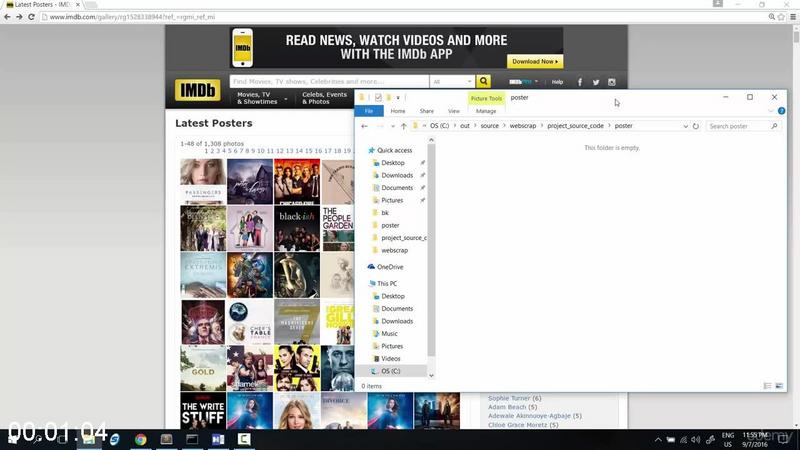Click the IMDb logo on the web page
This screenshot has height=450, width=800.
tap(197, 90)
